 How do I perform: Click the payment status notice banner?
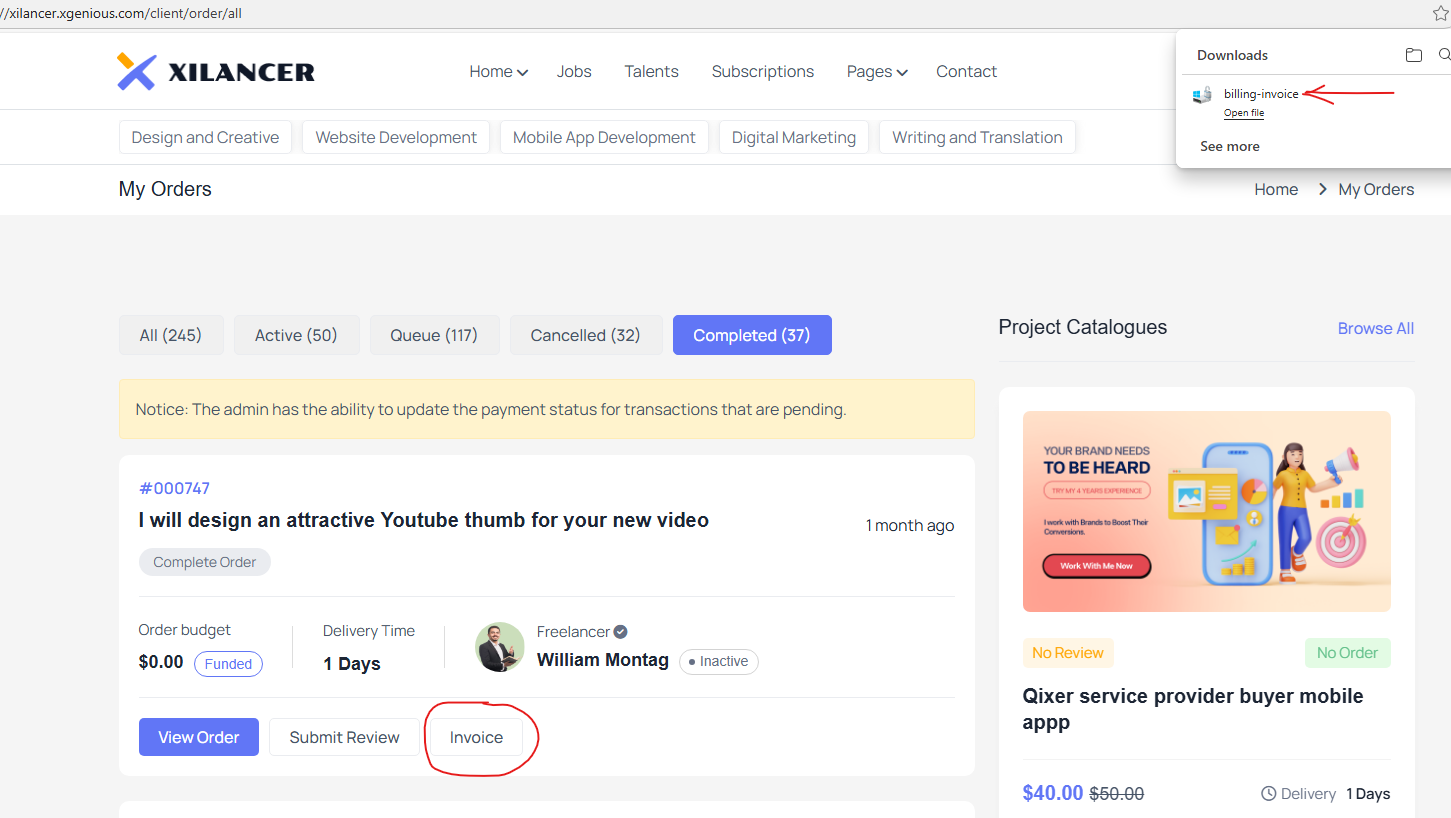tap(547, 409)
